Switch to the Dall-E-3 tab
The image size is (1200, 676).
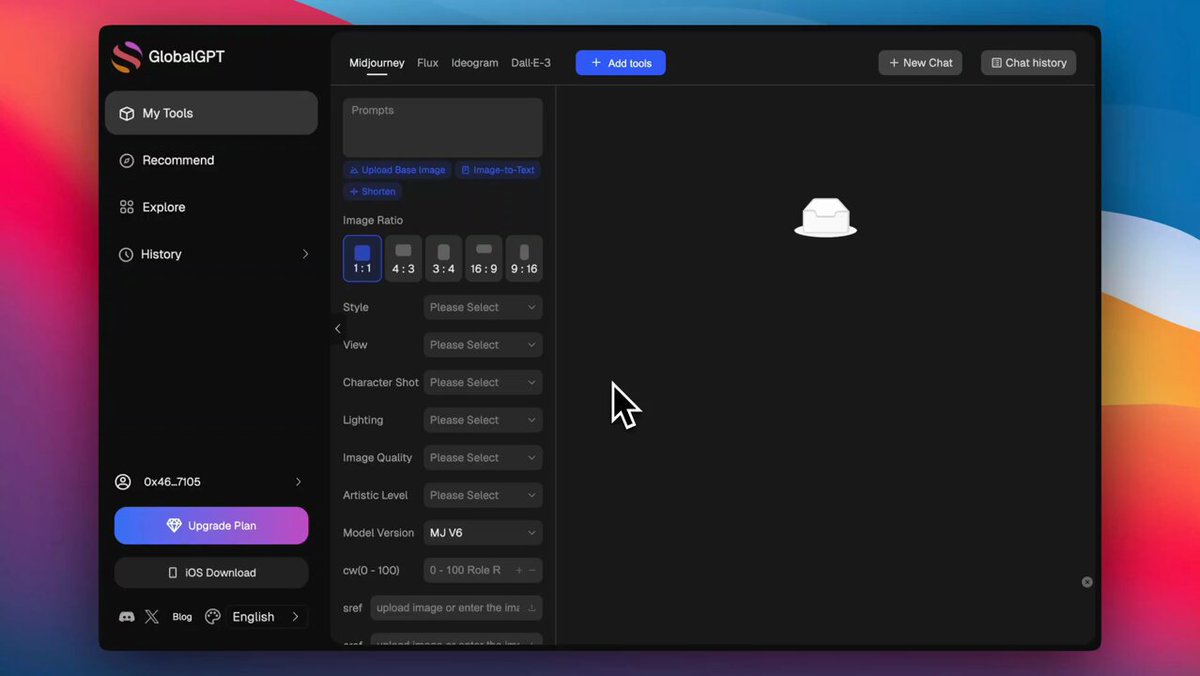point(531,63)
